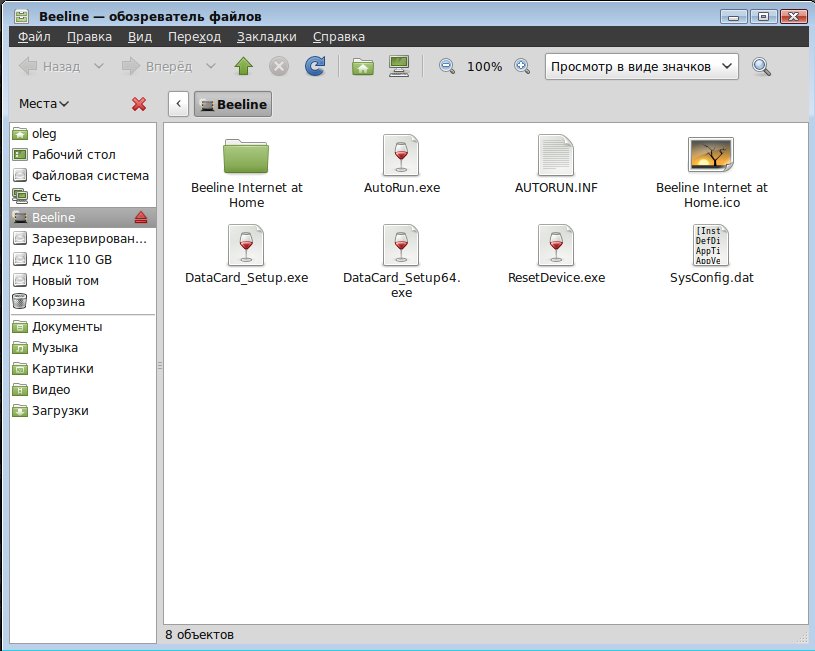
Task: Click the Назад back button
Action: click(49, 67)
